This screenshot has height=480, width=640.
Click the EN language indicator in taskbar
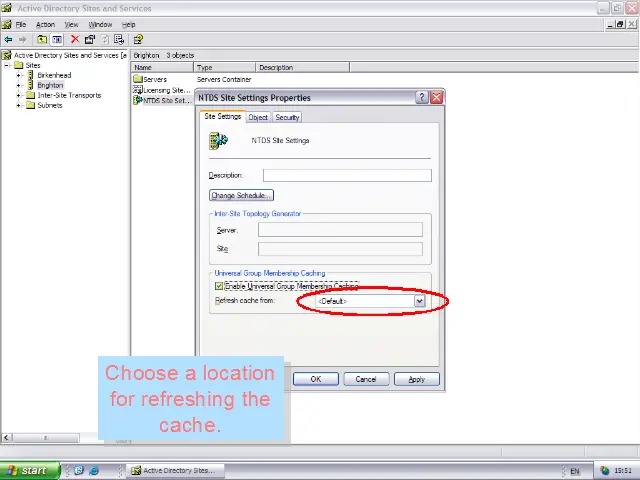point(575,471)
